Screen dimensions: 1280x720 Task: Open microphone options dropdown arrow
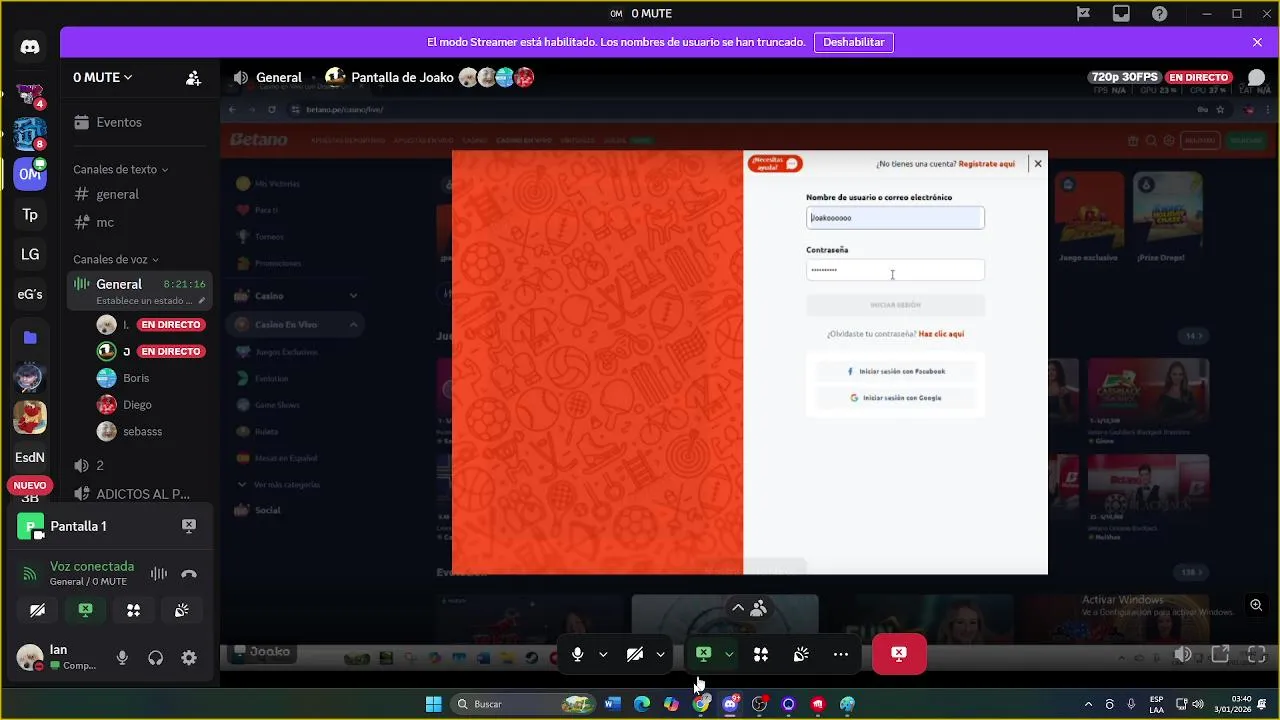[x=603, y=654]
